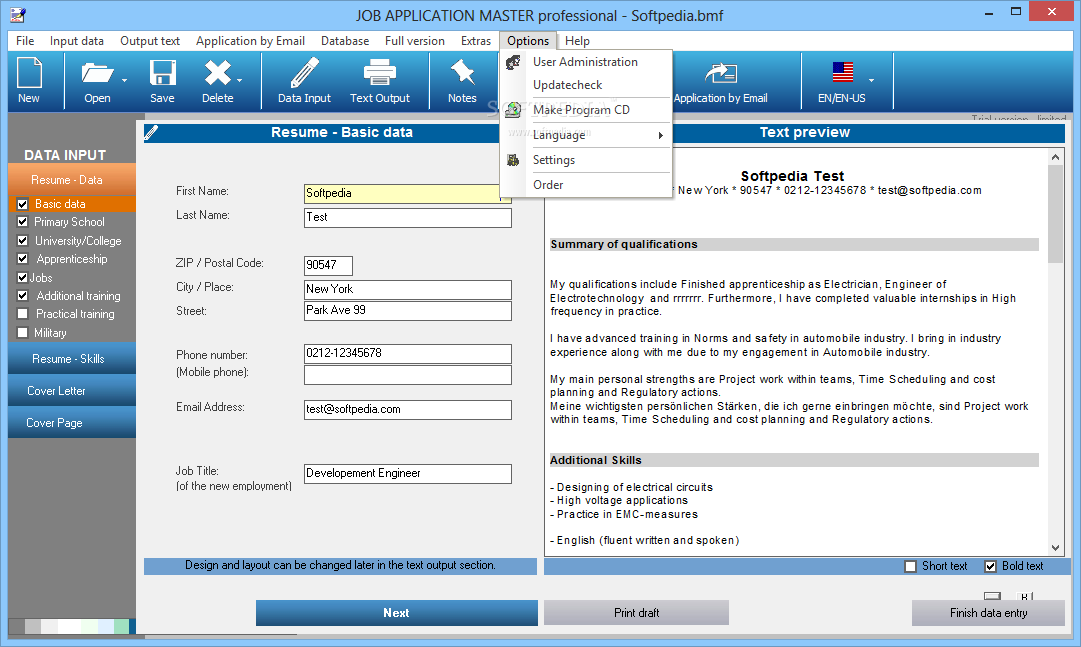Screen dimensions: 1081x647
Task: Click the Print draft button
Action: (x=636, y=613)
